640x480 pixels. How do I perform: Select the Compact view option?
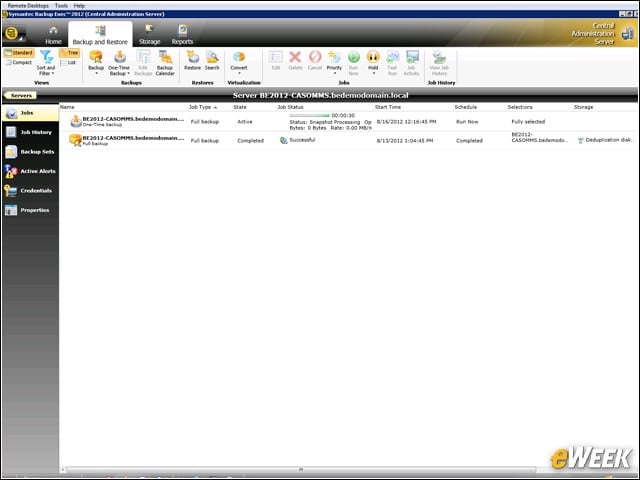[x=19, y=62]
